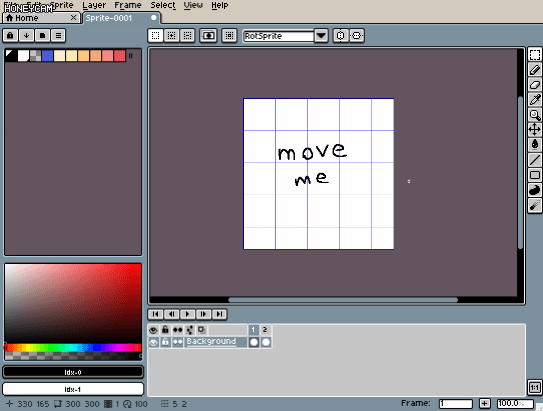Image resolution: width=543 pixels, height=411 pixels.
Task: Toggle continuous mode in timeline header
Action: pos(177,330)
